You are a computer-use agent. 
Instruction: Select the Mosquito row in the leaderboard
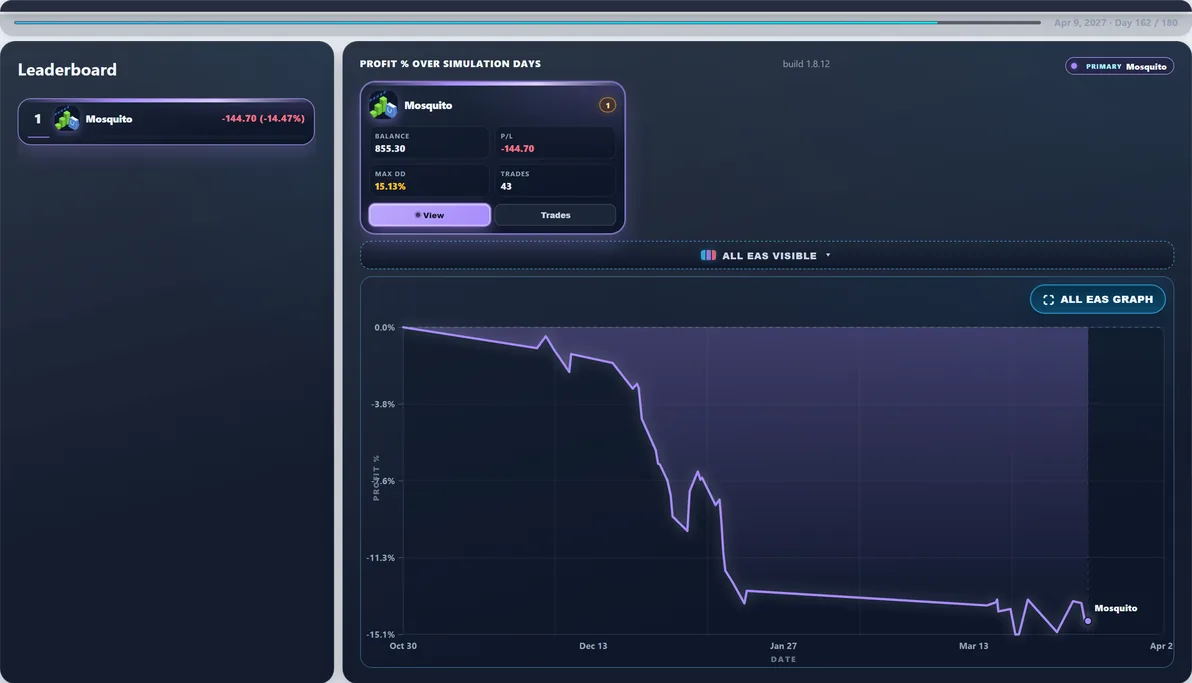click(166, 121)
